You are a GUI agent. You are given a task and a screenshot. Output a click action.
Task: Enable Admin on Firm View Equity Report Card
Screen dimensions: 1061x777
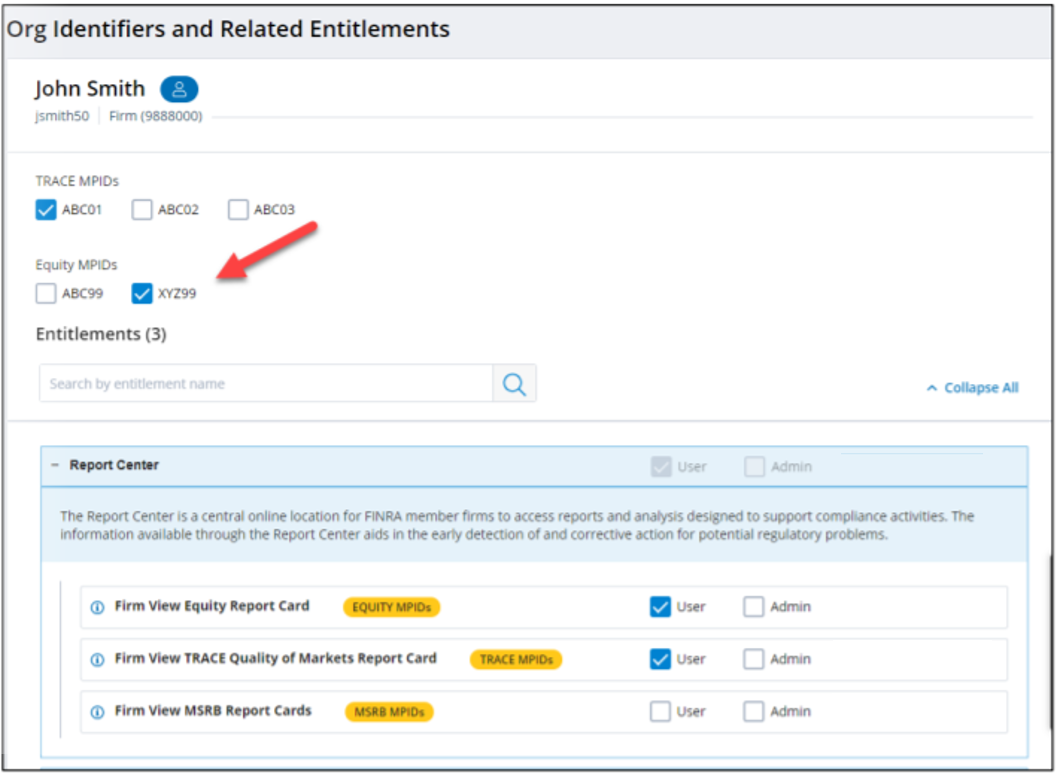point(756,606)
